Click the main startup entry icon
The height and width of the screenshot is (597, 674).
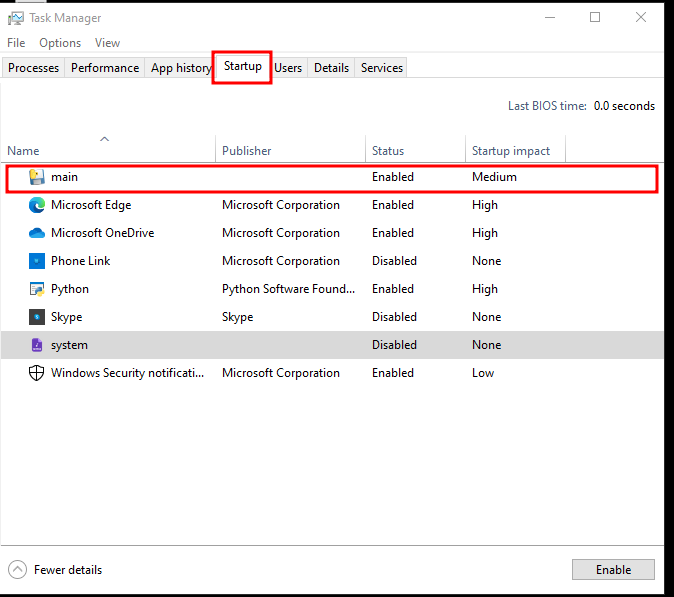tap(37, 177)
